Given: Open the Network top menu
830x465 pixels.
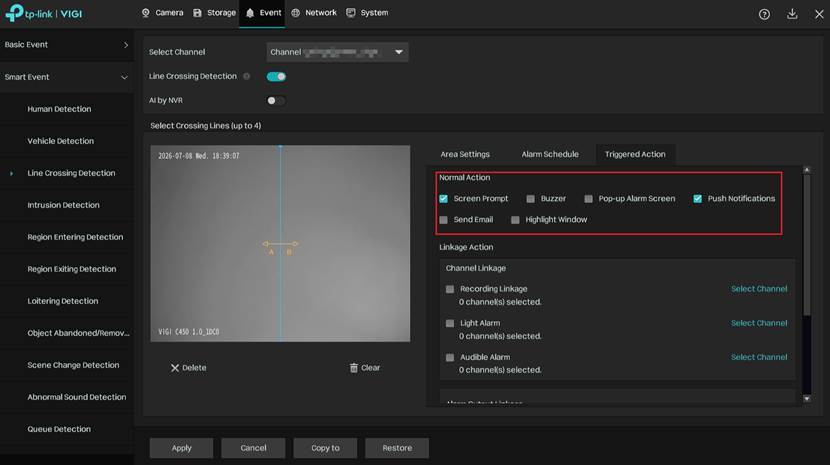Looking at the screenshot, I should point(314,13).
